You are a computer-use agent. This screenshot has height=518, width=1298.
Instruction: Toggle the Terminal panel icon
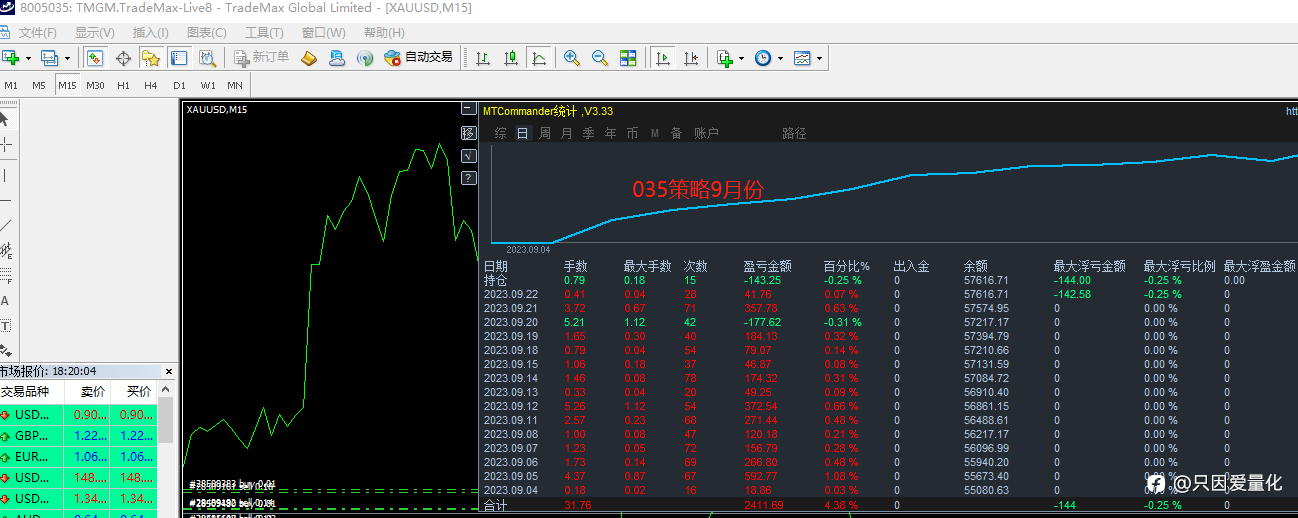[179, 58]
